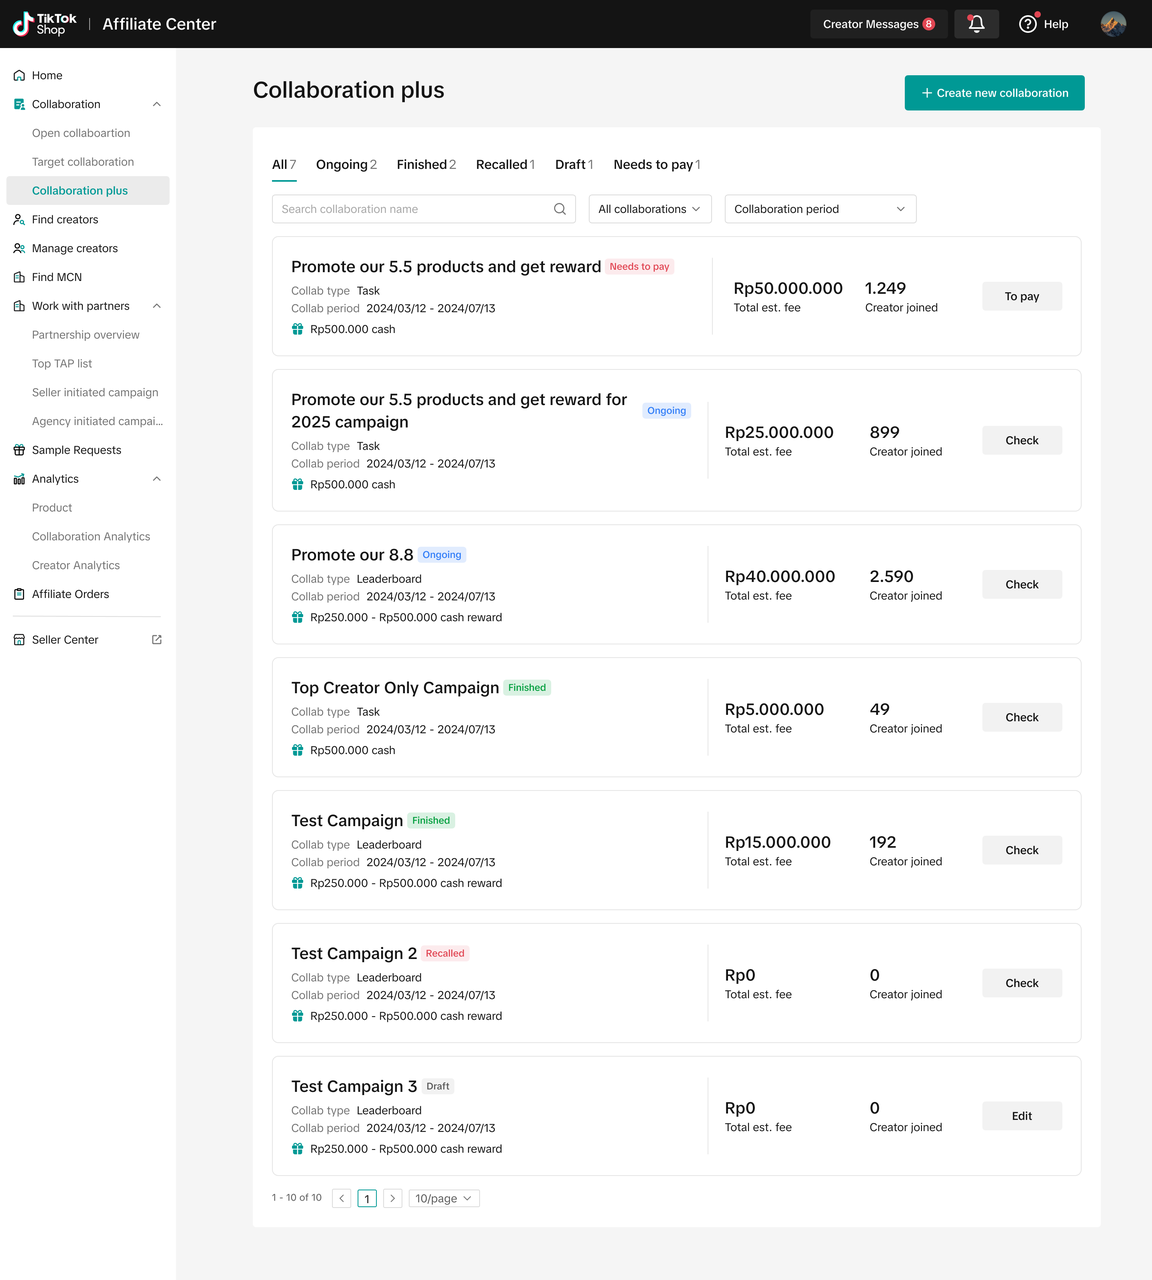
Task: Switch to the Ongoing tab
Action: tap(346, 165)
